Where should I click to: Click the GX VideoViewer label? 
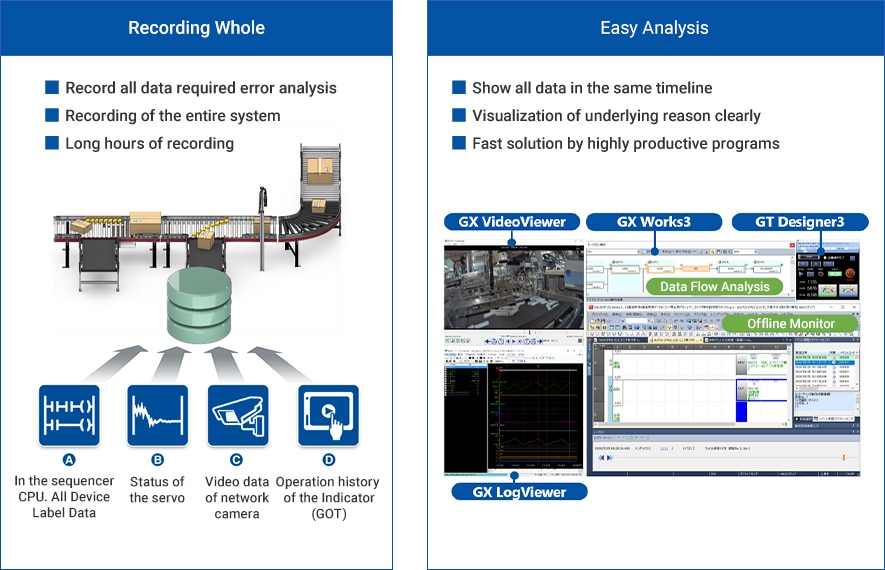coord(512,221)
